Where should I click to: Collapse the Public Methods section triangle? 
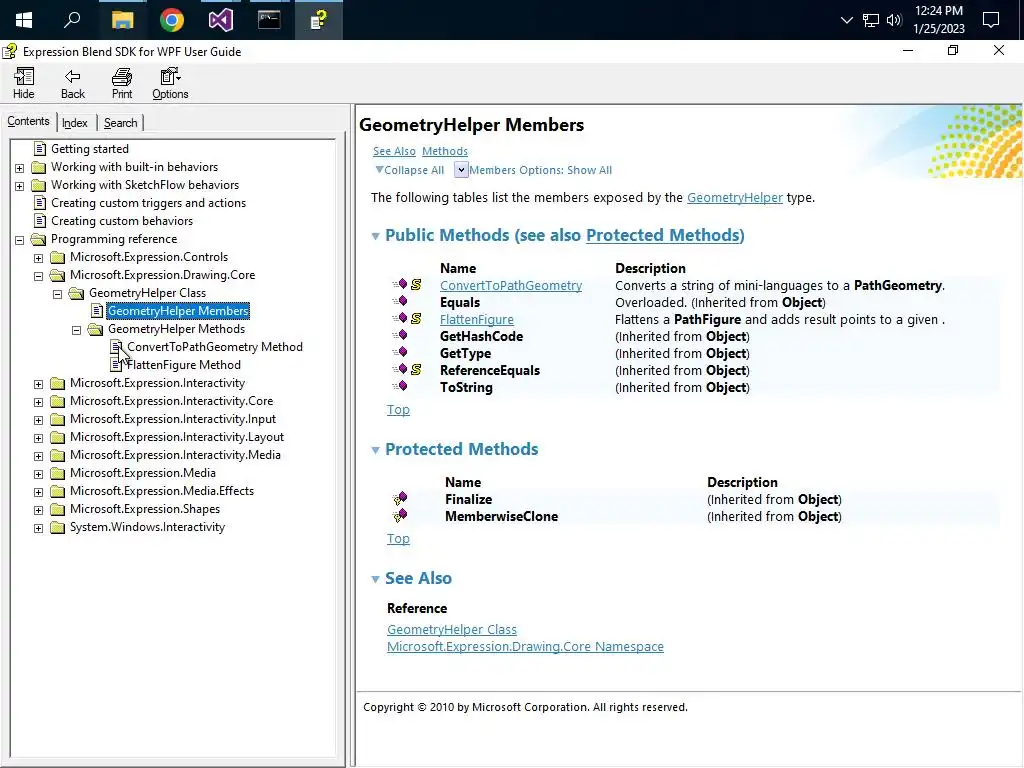tap(376, 236)
